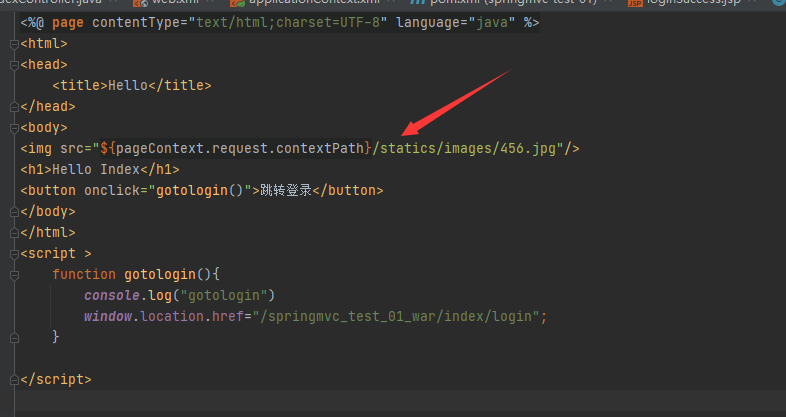The height and width of the screenshot is (417, 786).
Task: Click the </html> closing tag text
Action: tap(48, 233)
